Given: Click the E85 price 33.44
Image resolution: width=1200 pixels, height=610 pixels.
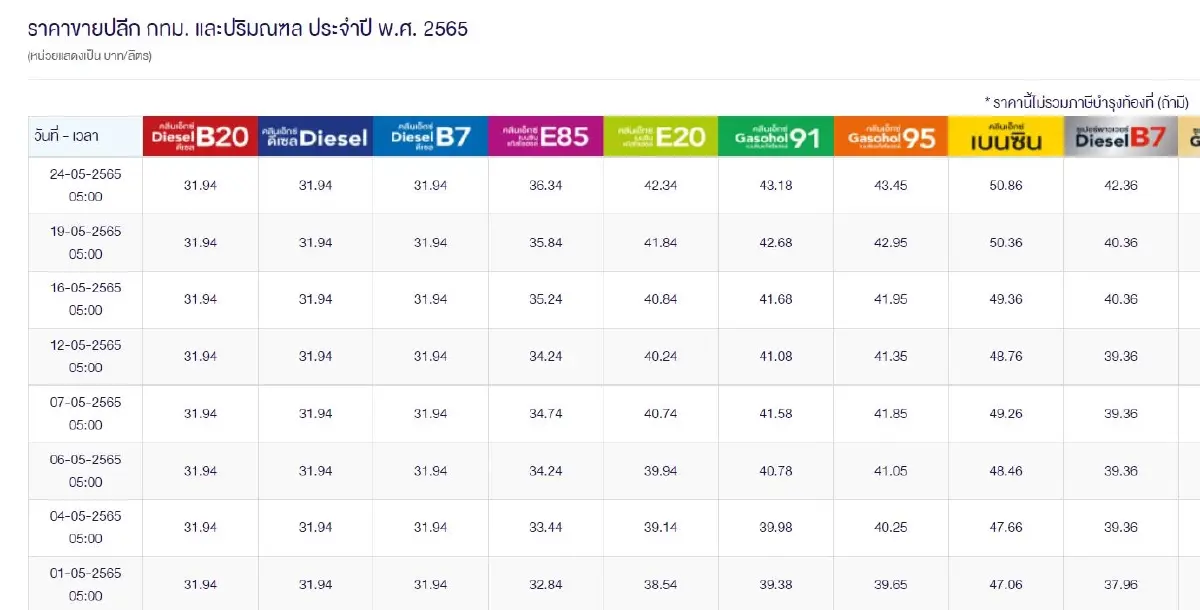Looking at the screenshot, I should click(546, 527).
